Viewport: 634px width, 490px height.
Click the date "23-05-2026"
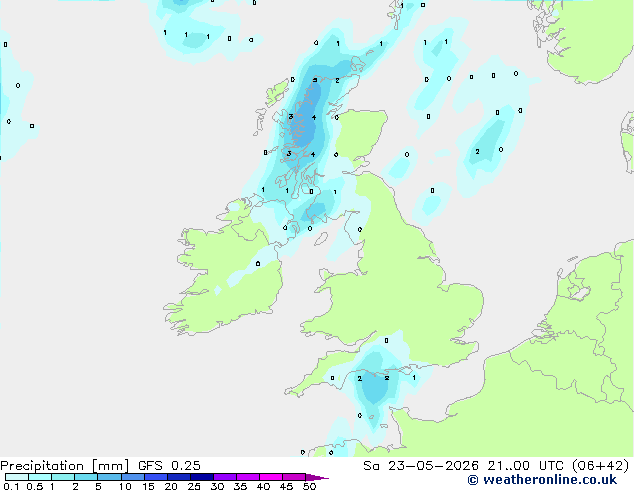point(433,466)
